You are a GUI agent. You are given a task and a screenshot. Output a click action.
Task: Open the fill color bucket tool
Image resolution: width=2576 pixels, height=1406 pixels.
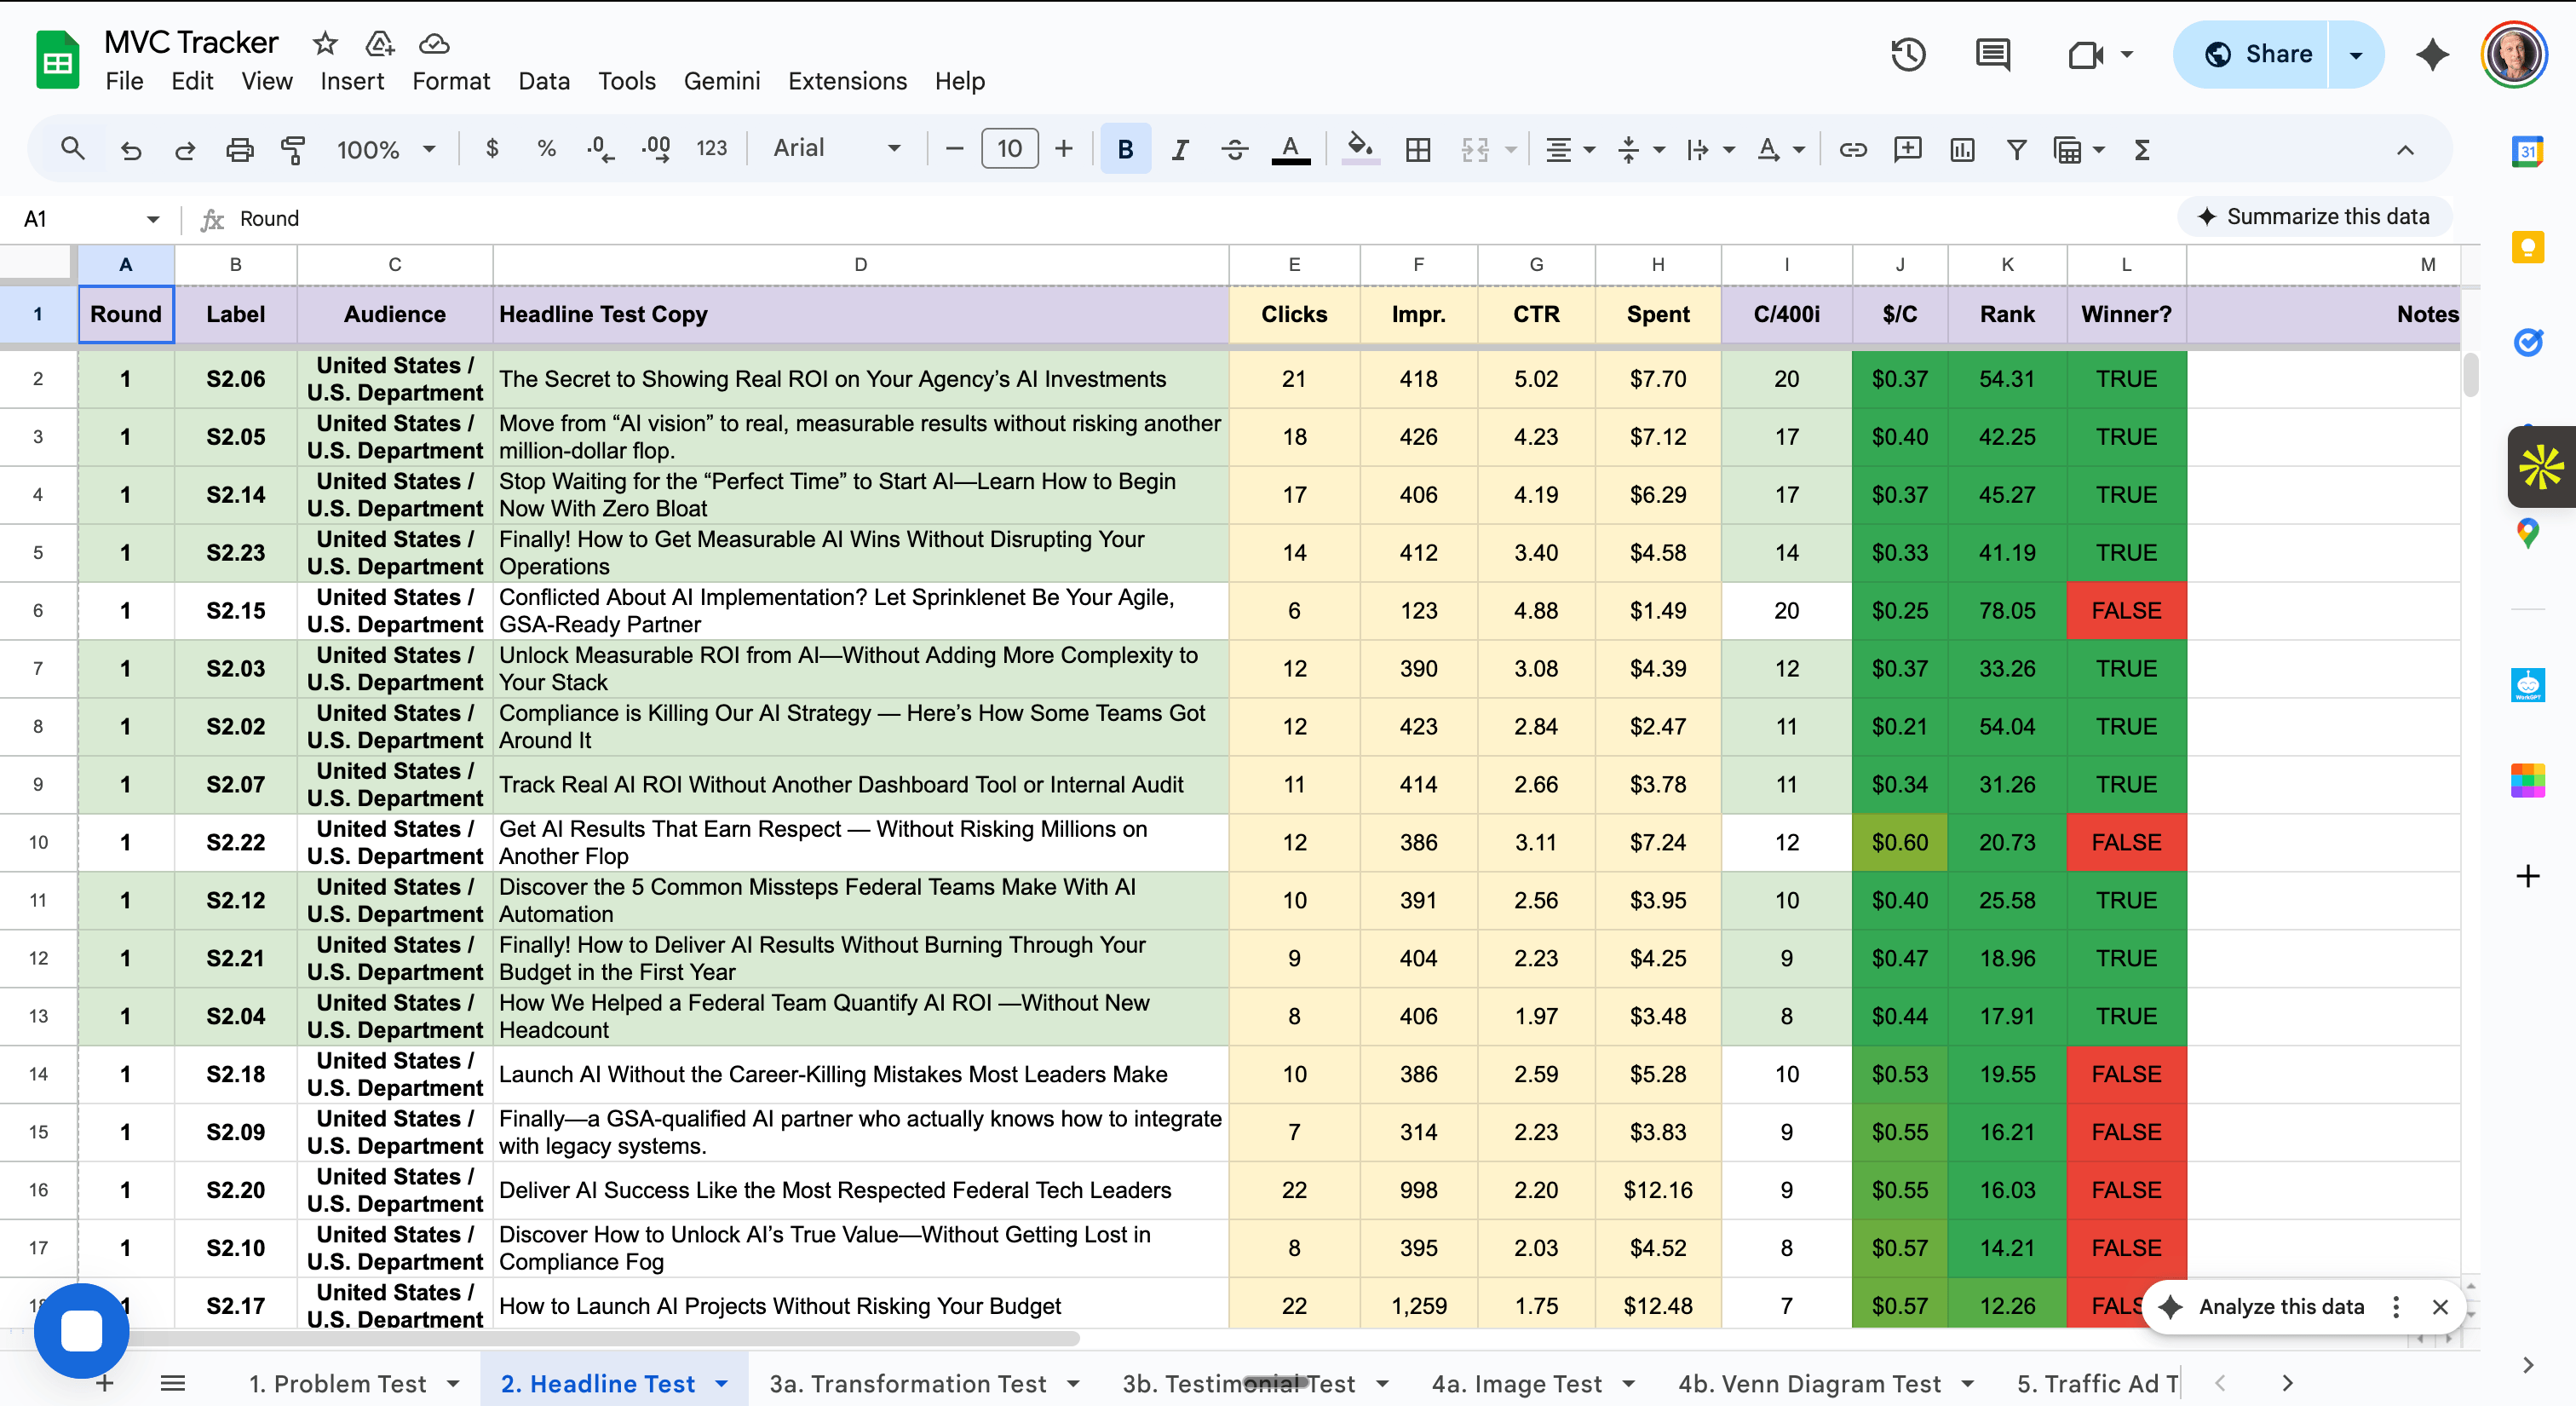pos(1359,148)
